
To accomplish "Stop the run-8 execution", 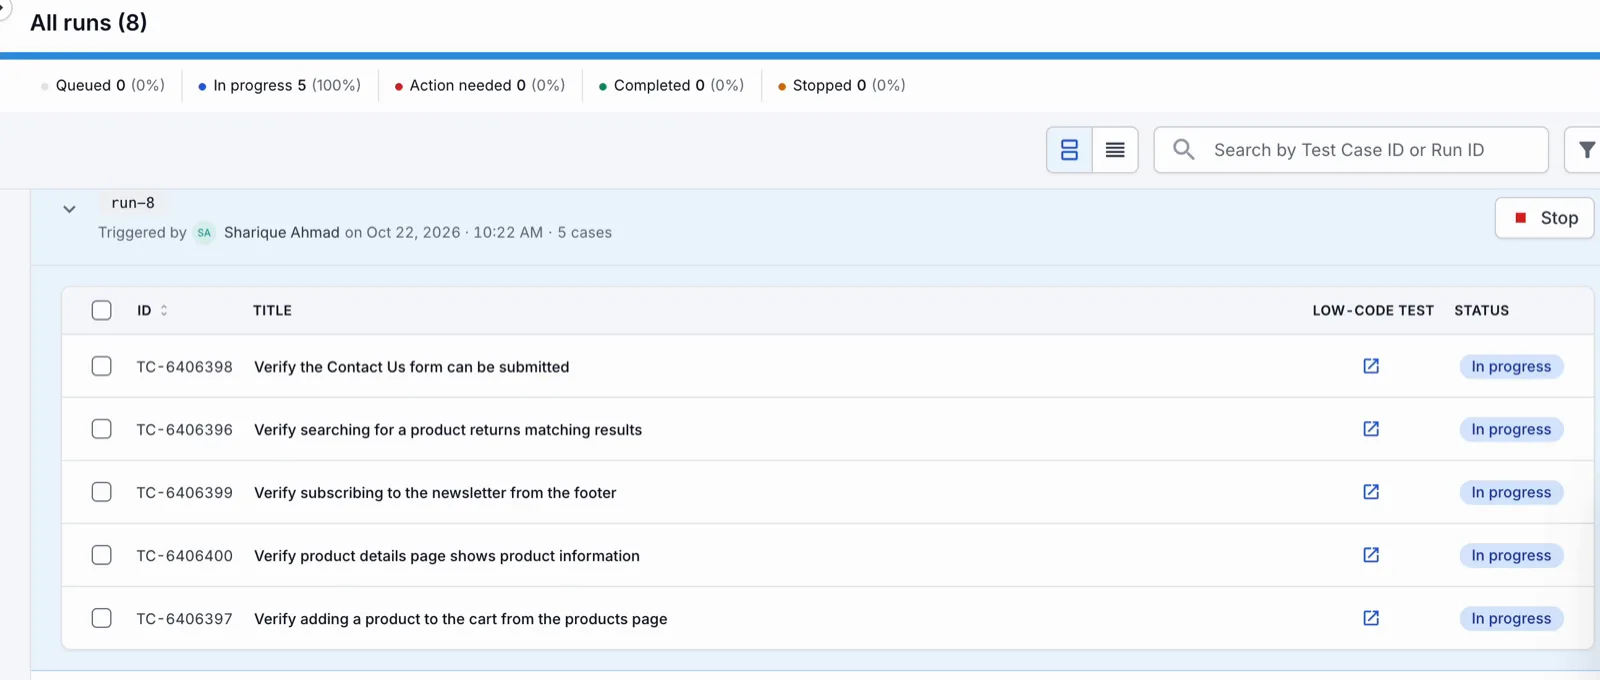I will pos(1545,218).
